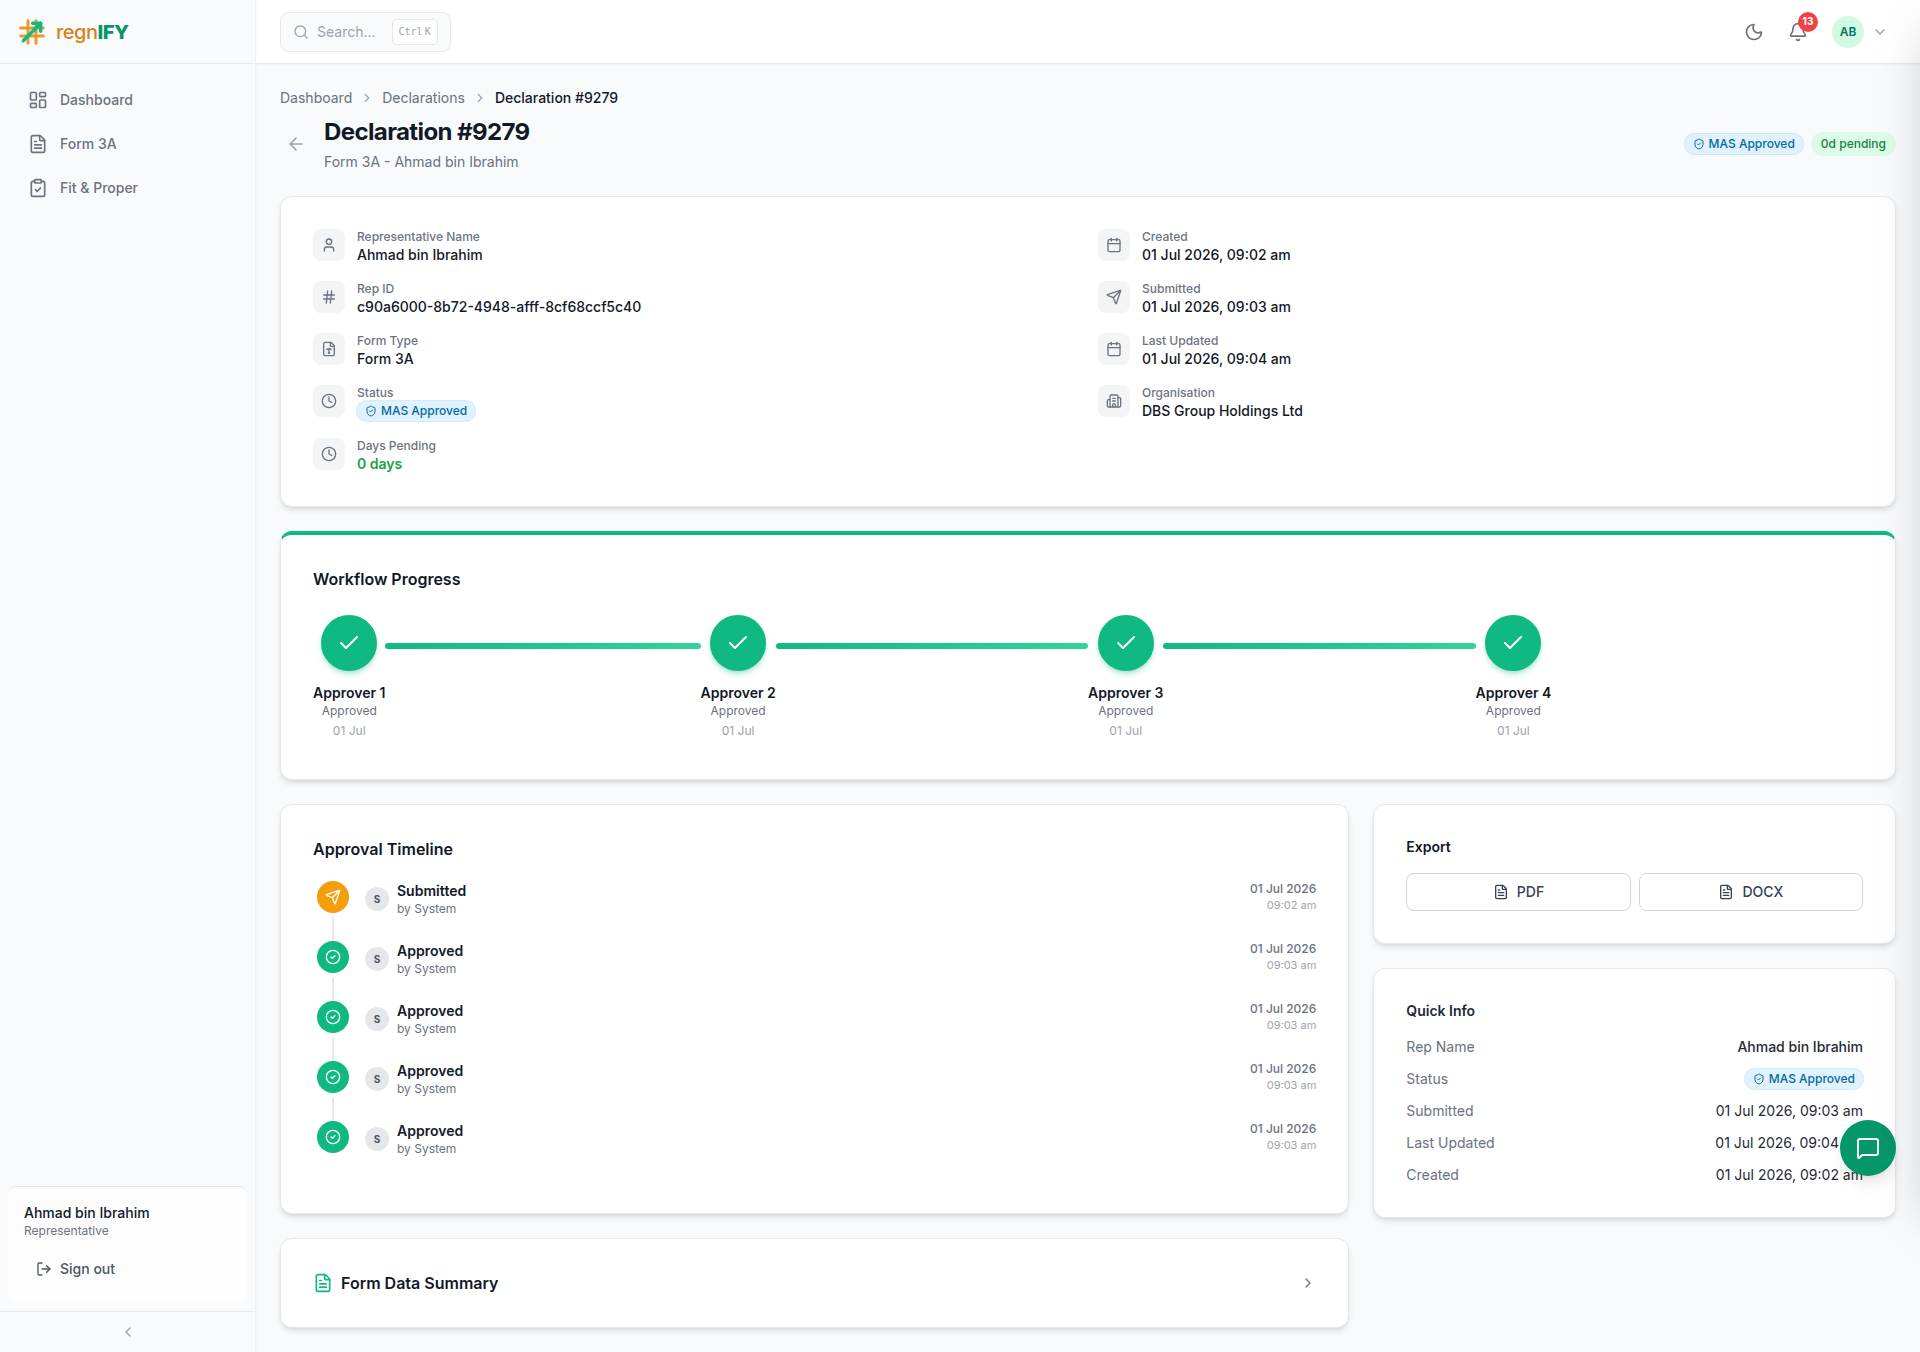Viewport: 1920px width, 1352px height.
Task: Toggle dark mode moon icon
Action: tap(1753, 32)
